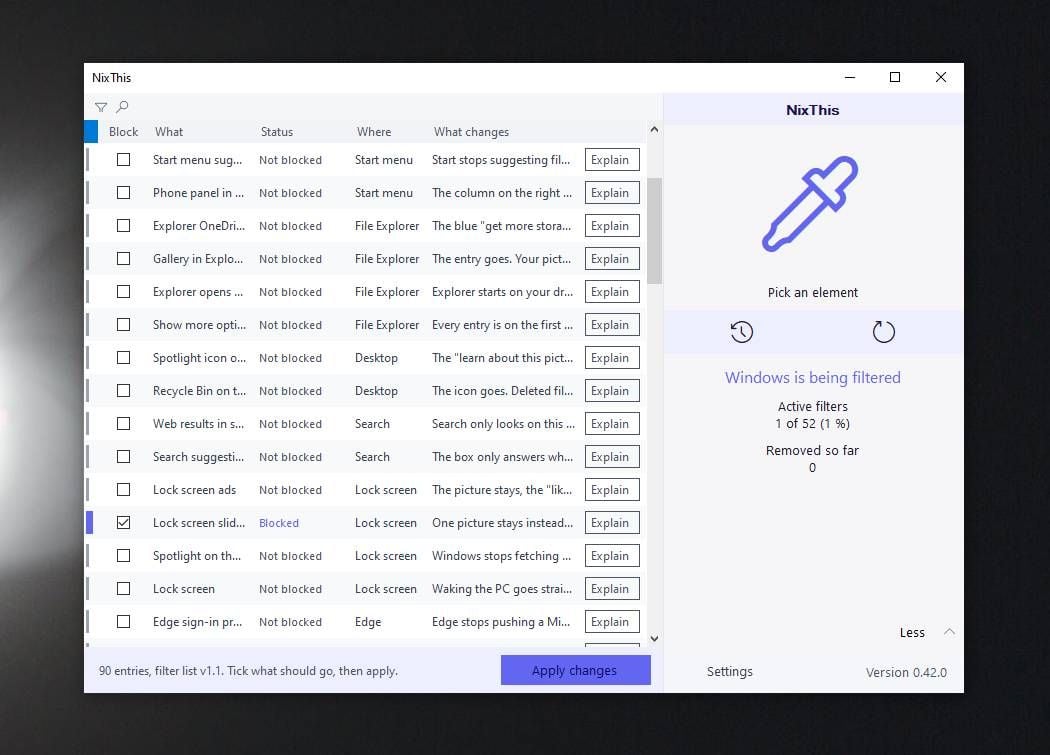
Task: Tick the Phone panel checkbox
Action: [x=123, y=193]
